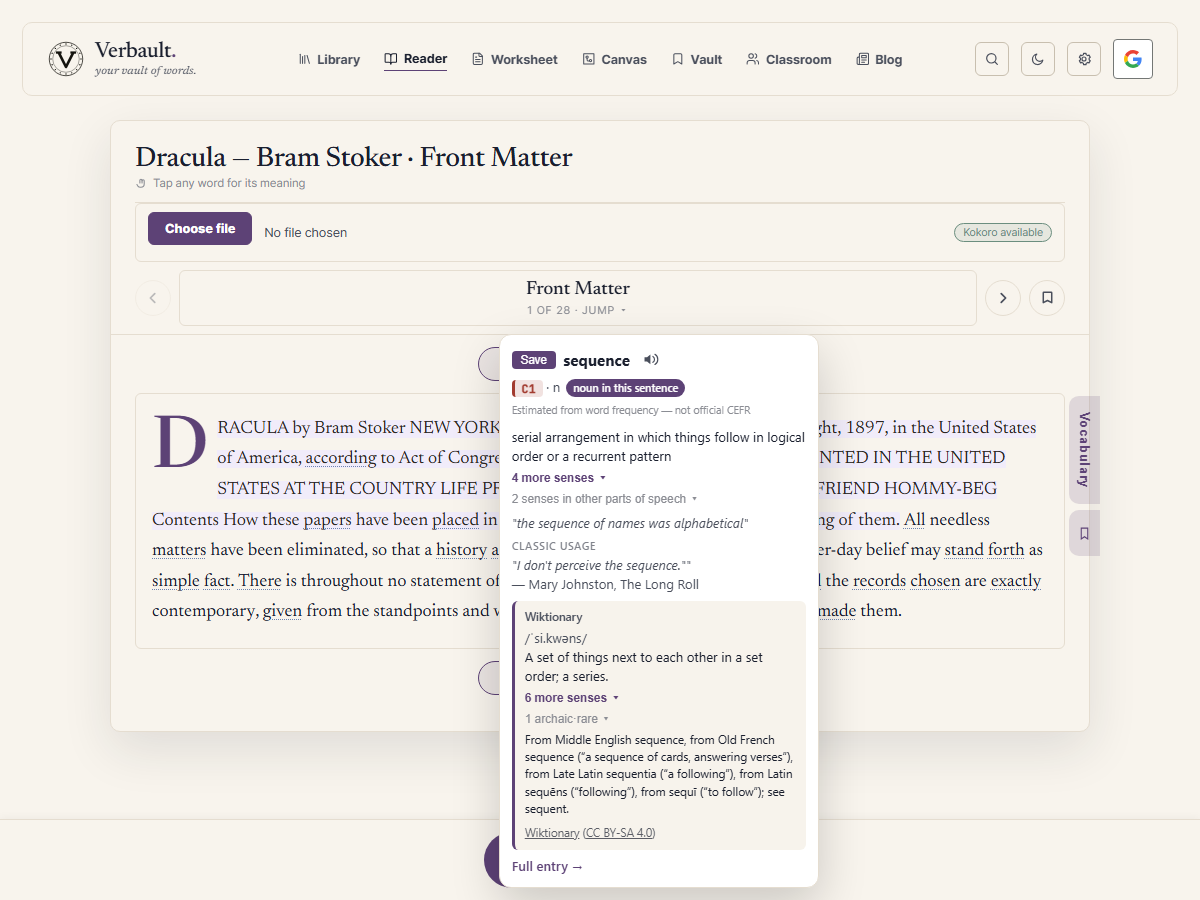Open the Classroom tab
This screenshot has height=900, width=1200.
pos(789,60)
